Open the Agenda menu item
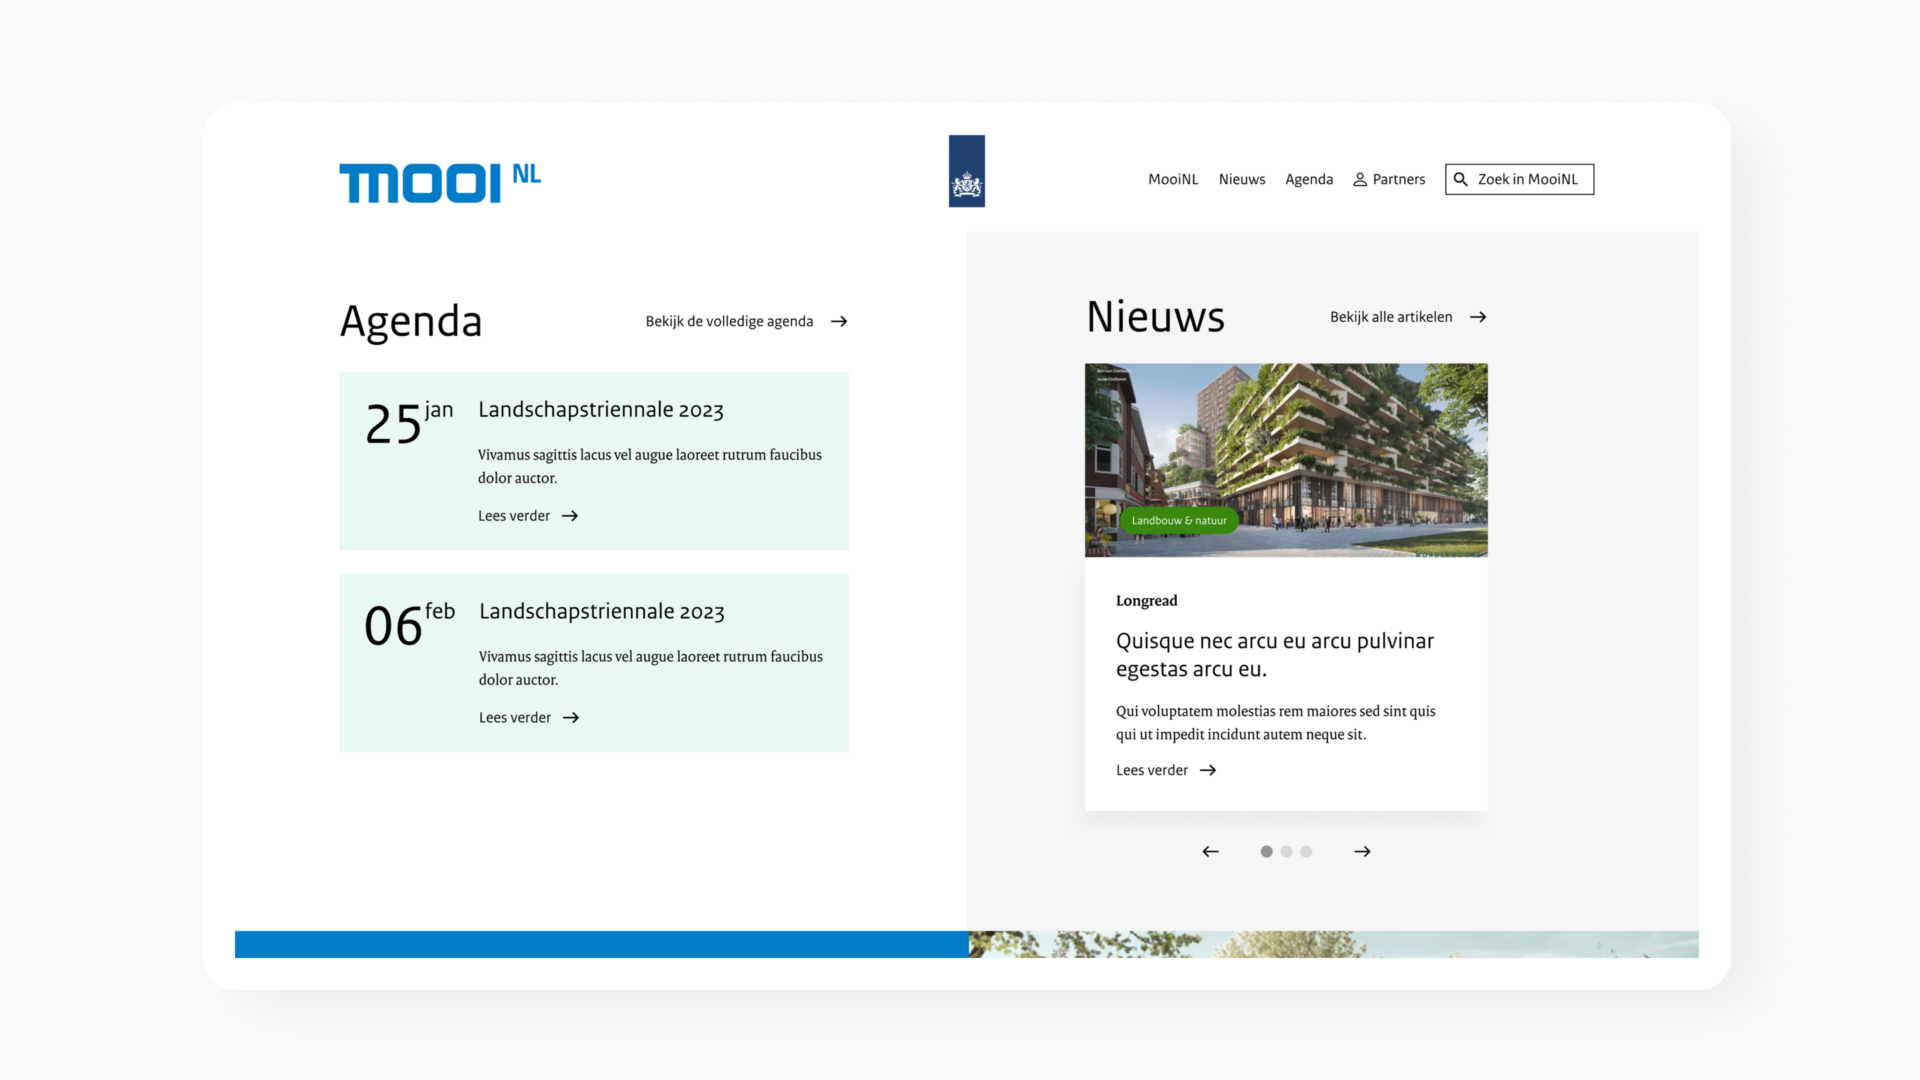Viewport: 1920px width, 1080px height. 1308,180
